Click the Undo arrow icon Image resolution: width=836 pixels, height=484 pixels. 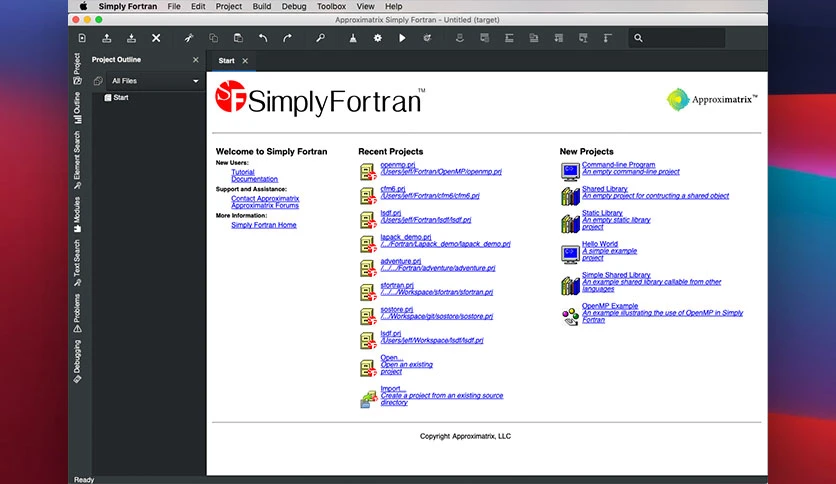pos(263,38)
